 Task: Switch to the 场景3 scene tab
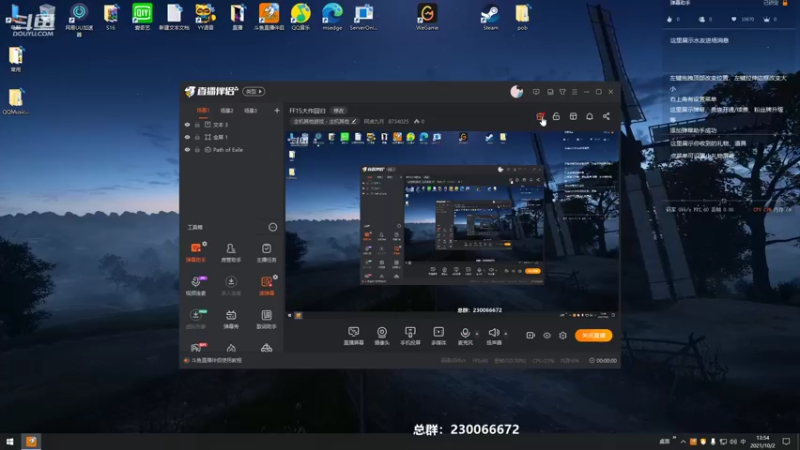coord(250,110)
